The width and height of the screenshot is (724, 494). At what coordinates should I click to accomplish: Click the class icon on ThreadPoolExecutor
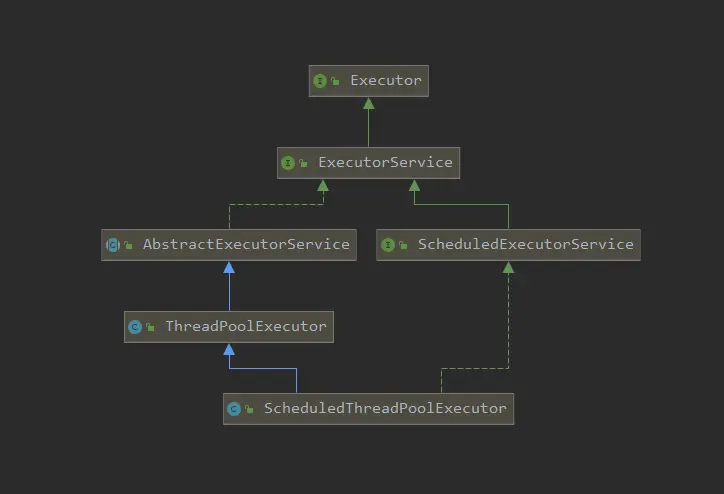[x=135, y=327]
